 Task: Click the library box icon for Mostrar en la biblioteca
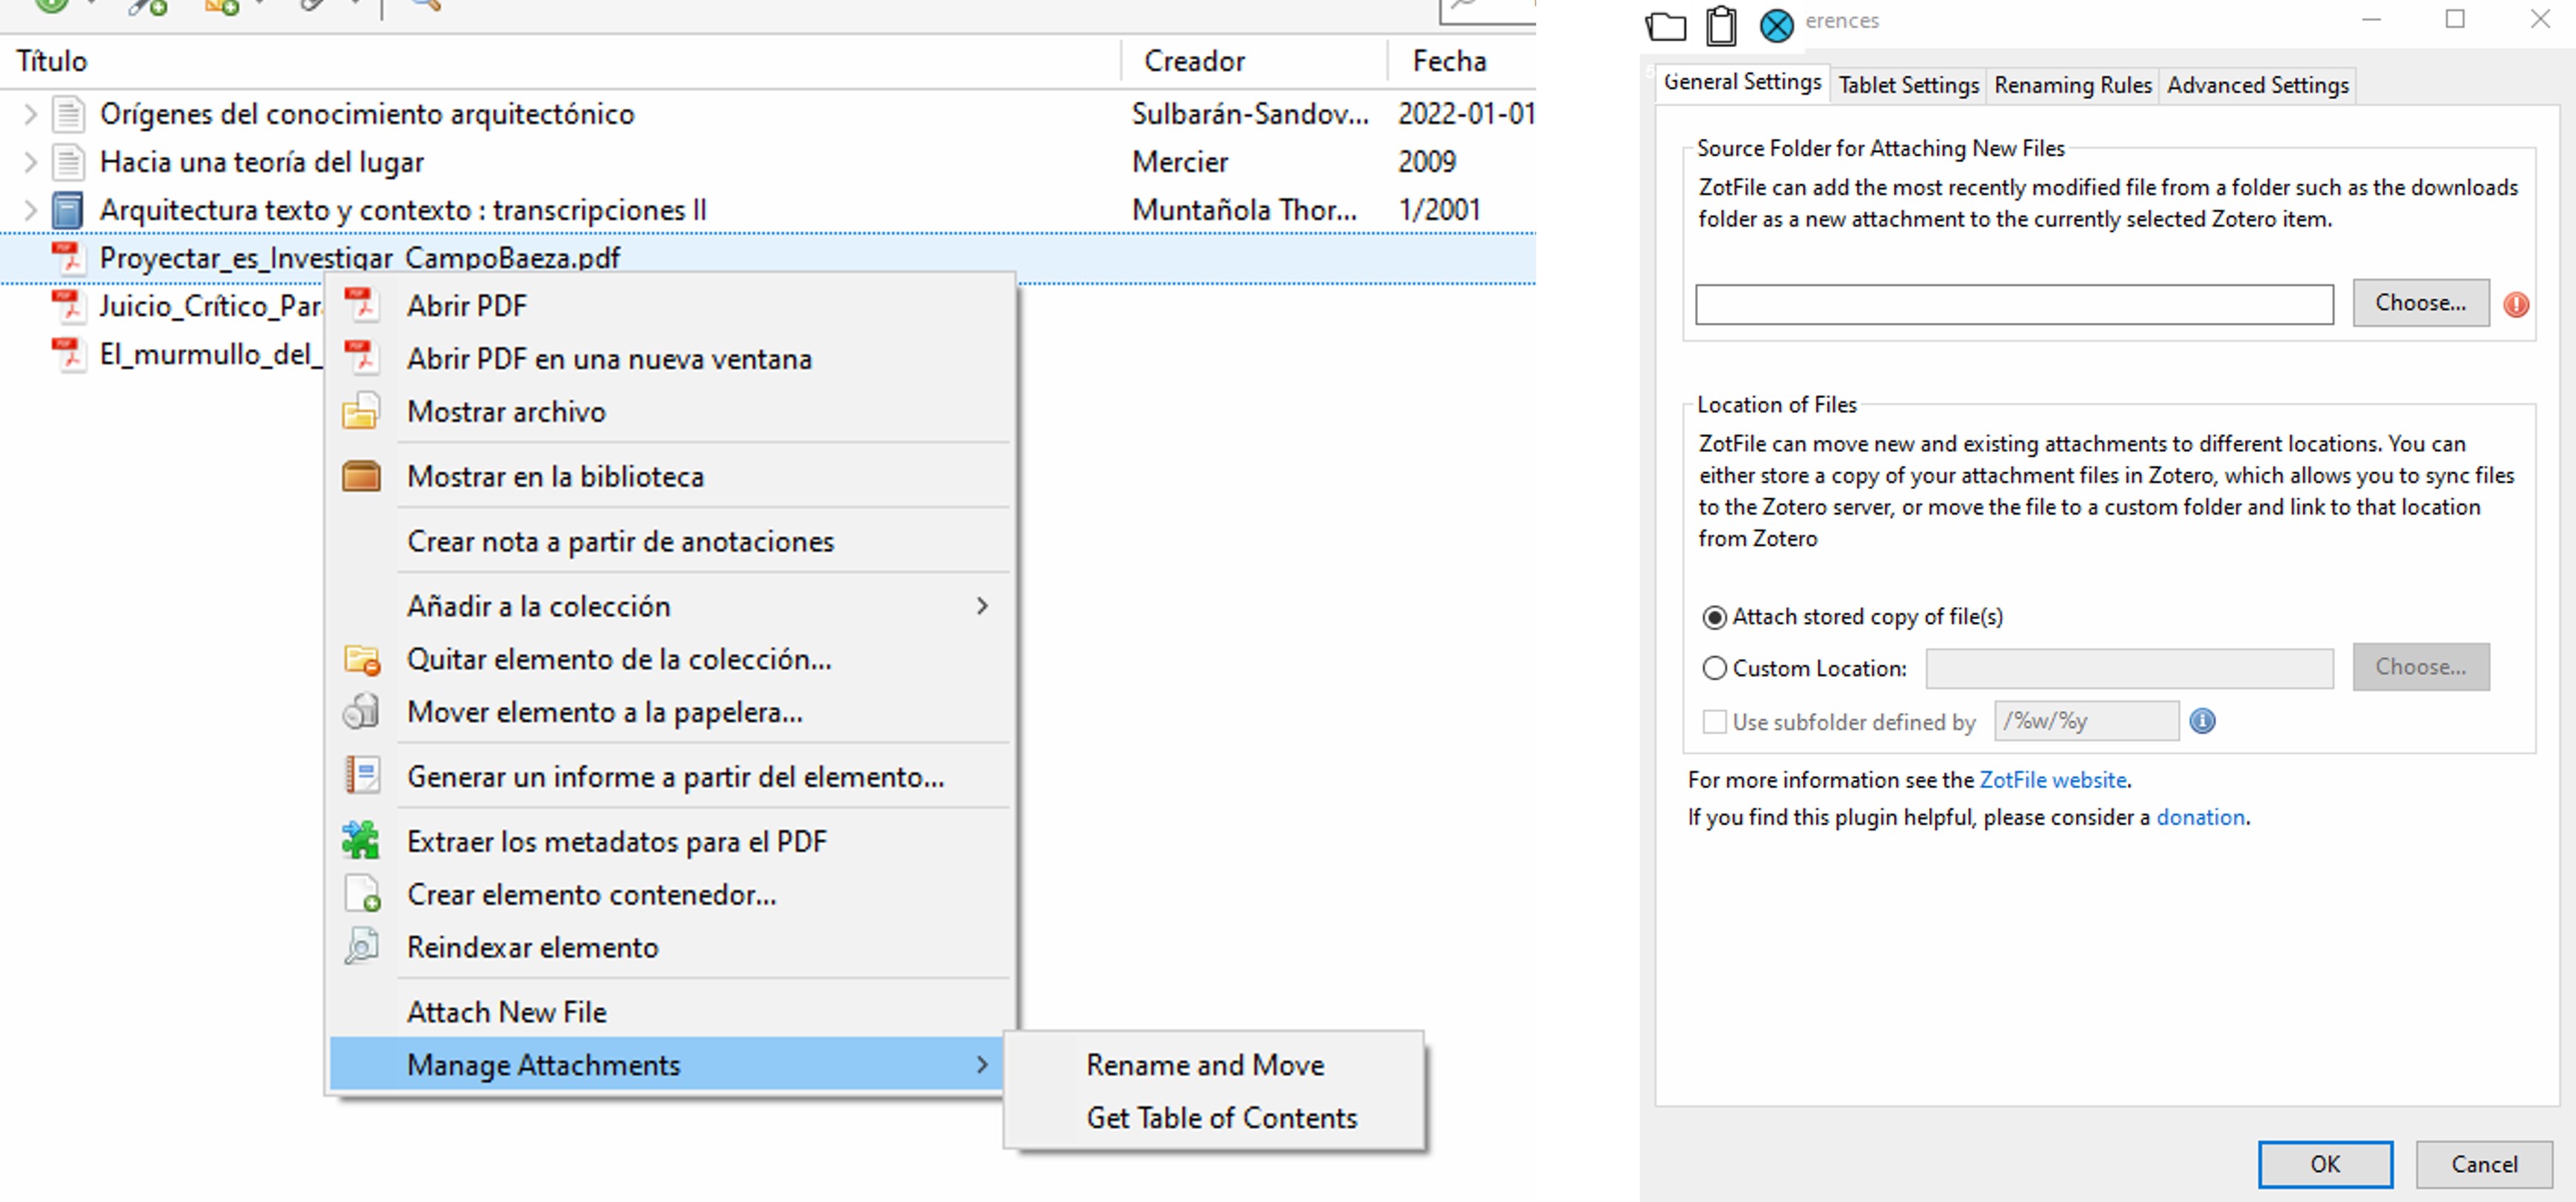(360, 476)
